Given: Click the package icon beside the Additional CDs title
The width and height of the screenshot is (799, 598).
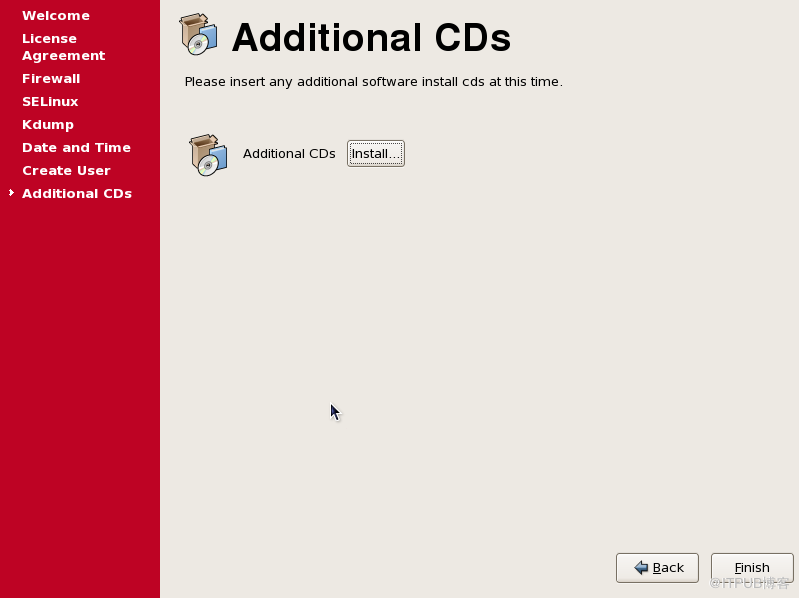Looking at the screenshot, I should pos(199,34).
